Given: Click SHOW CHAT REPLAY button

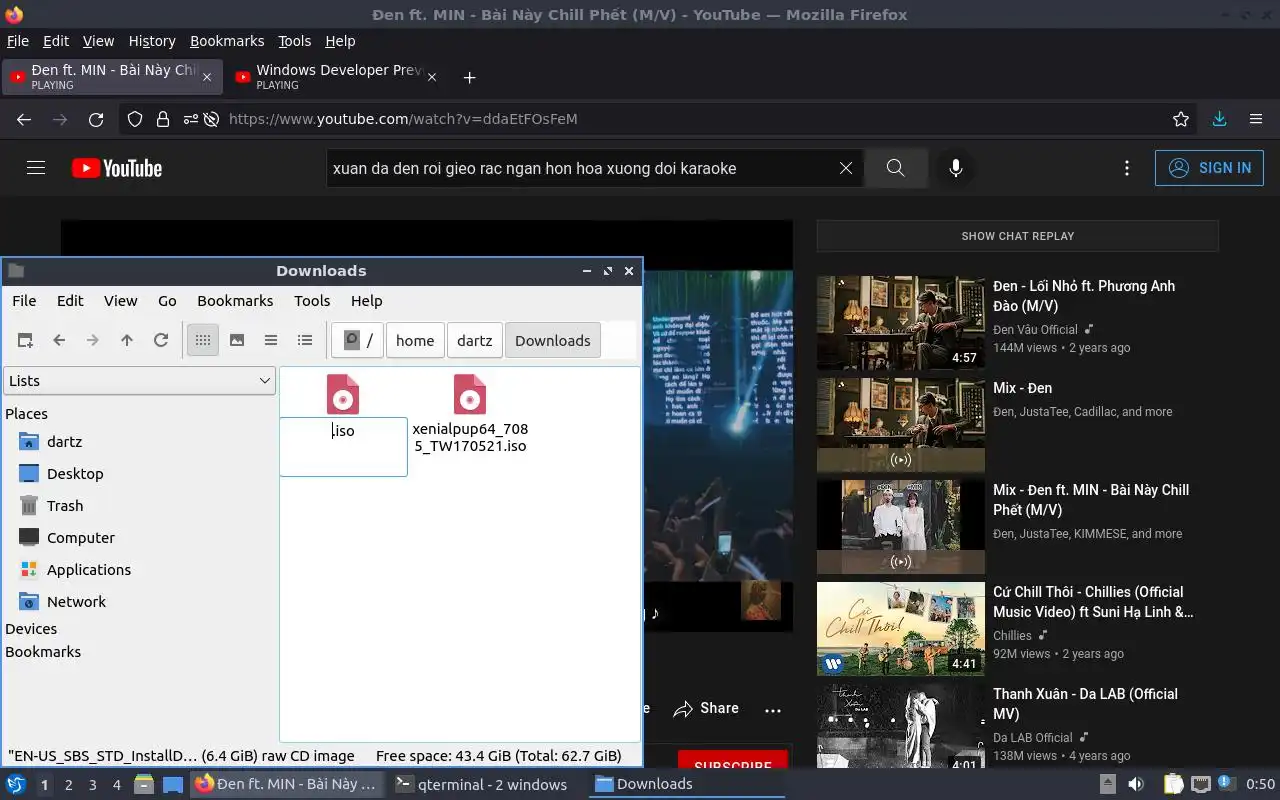Looking at the screenshot, I should [1017, 236].
